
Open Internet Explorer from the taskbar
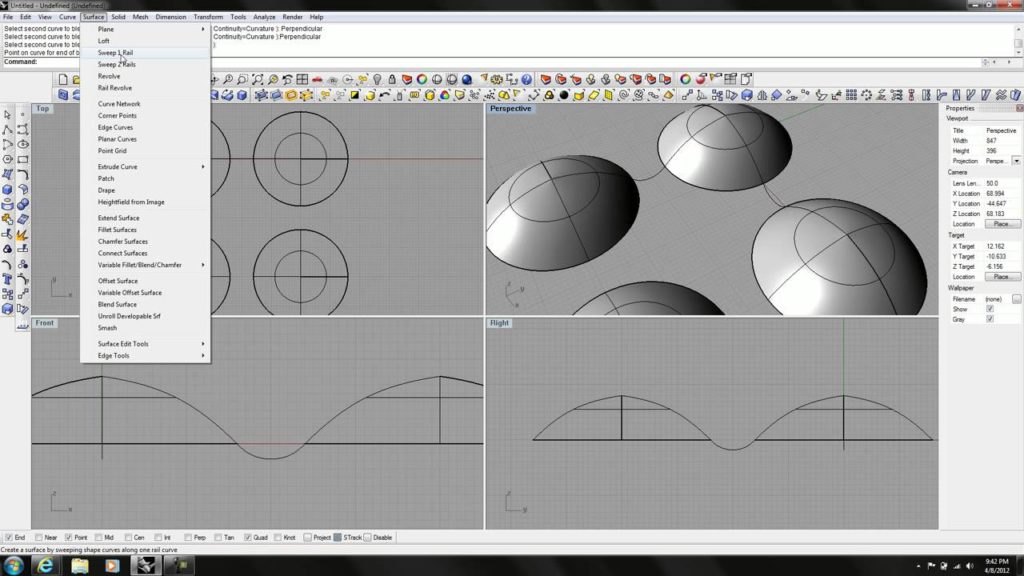(x=45, y=565)
